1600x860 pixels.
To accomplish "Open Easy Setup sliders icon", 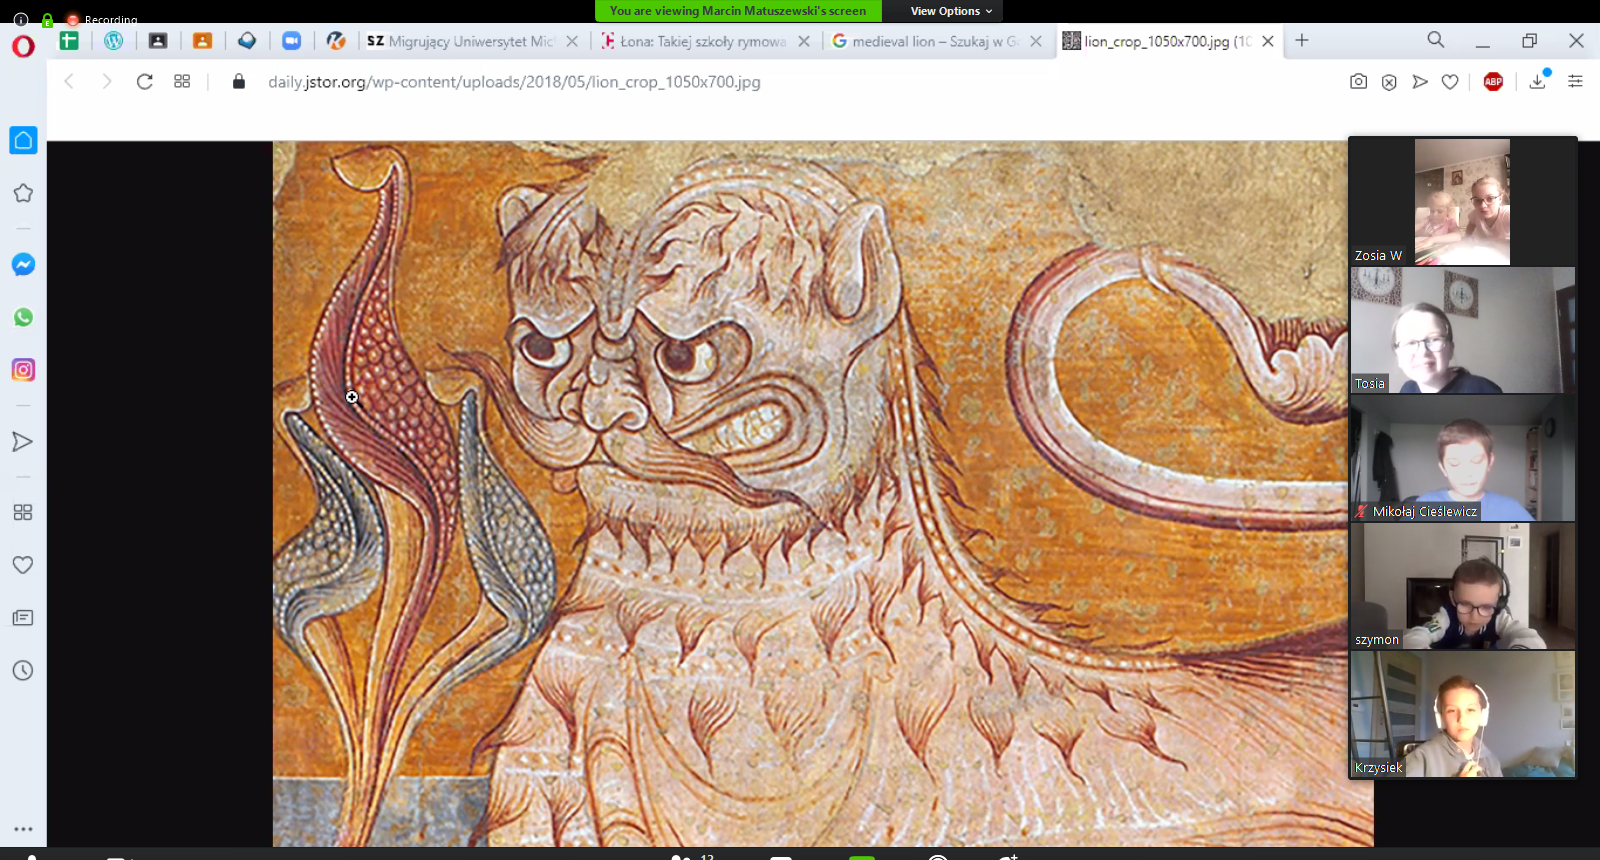I will point(1575,82).
